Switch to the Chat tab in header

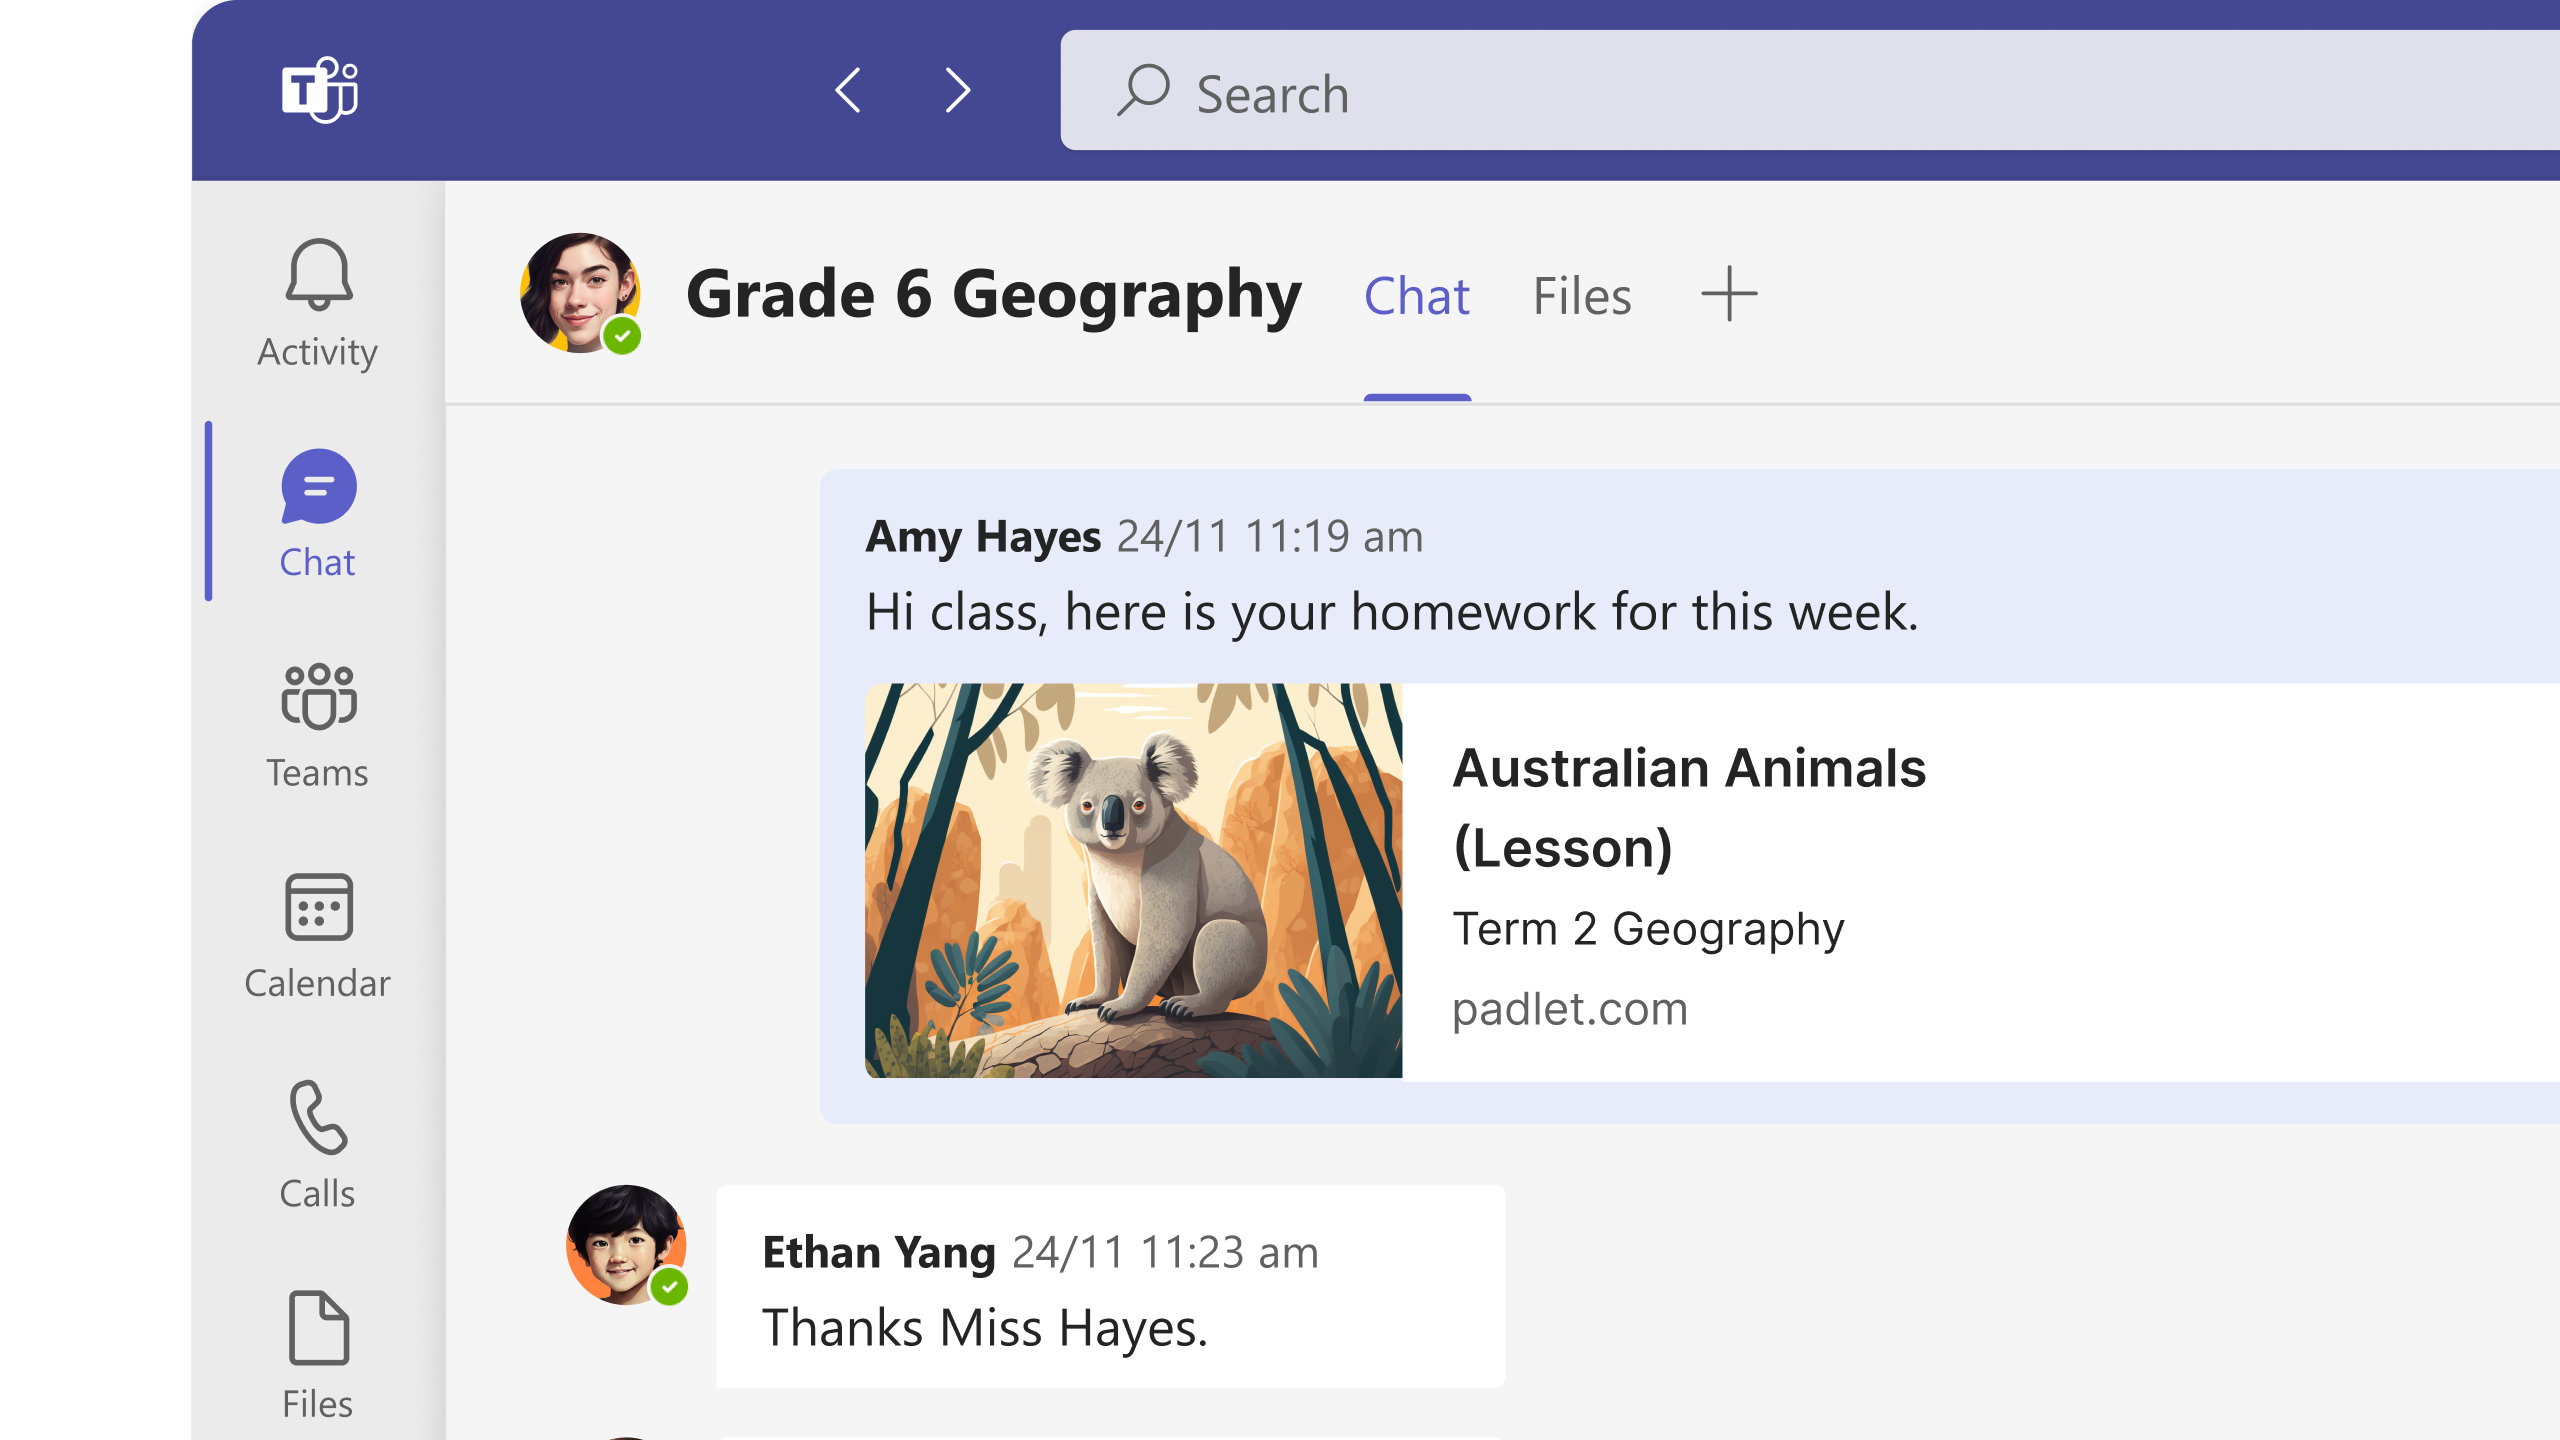tap(1417, 296)
